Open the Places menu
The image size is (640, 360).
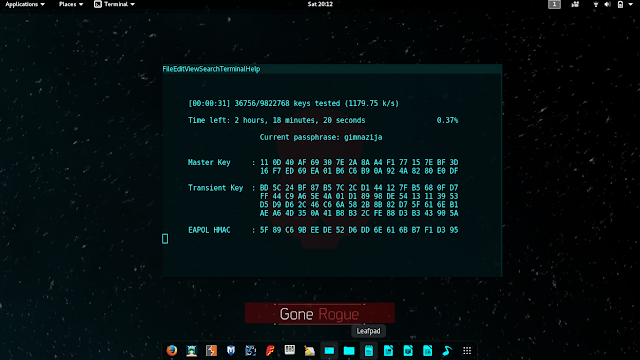pyautogui.click(x=71, y=4)
